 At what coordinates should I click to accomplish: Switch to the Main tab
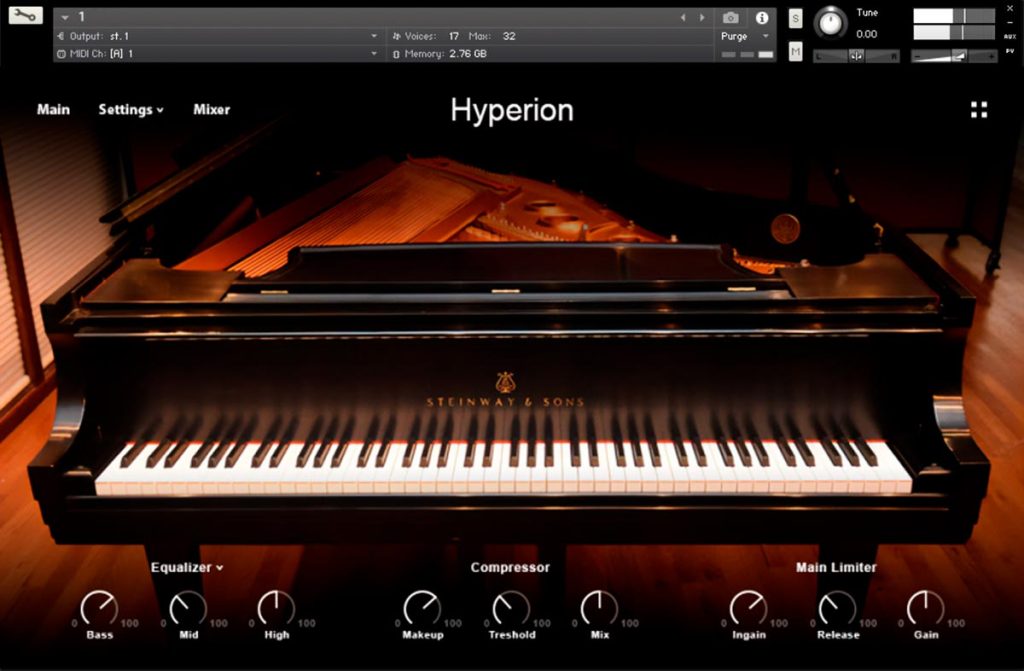point(53,110)
